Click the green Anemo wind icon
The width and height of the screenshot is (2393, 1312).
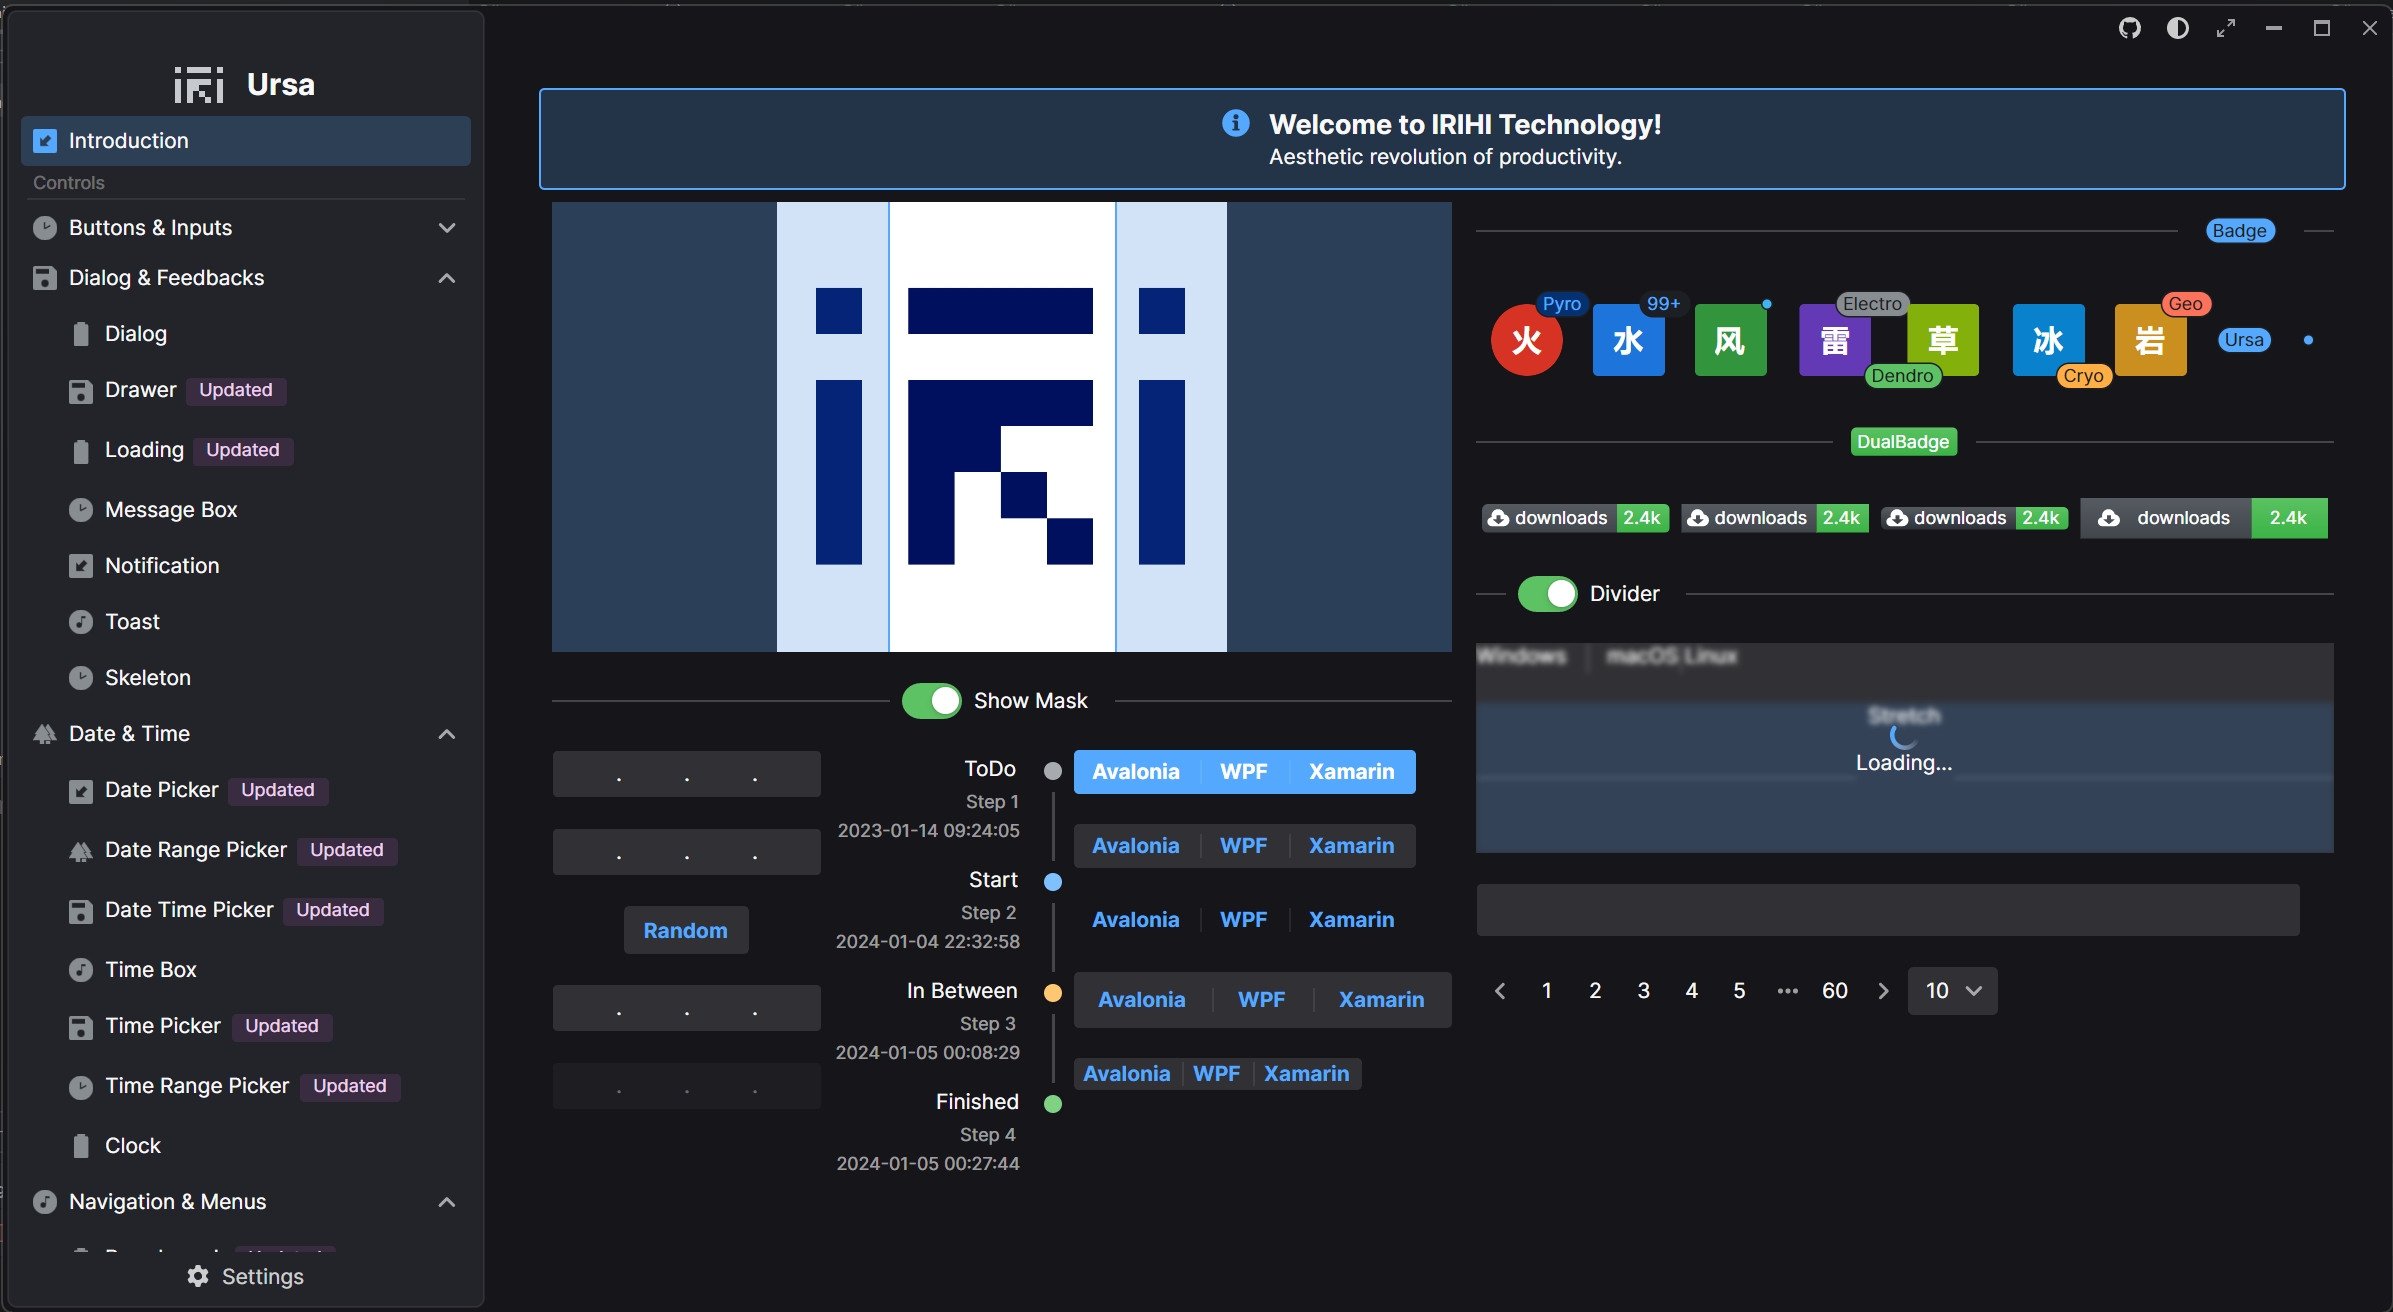1730,341
